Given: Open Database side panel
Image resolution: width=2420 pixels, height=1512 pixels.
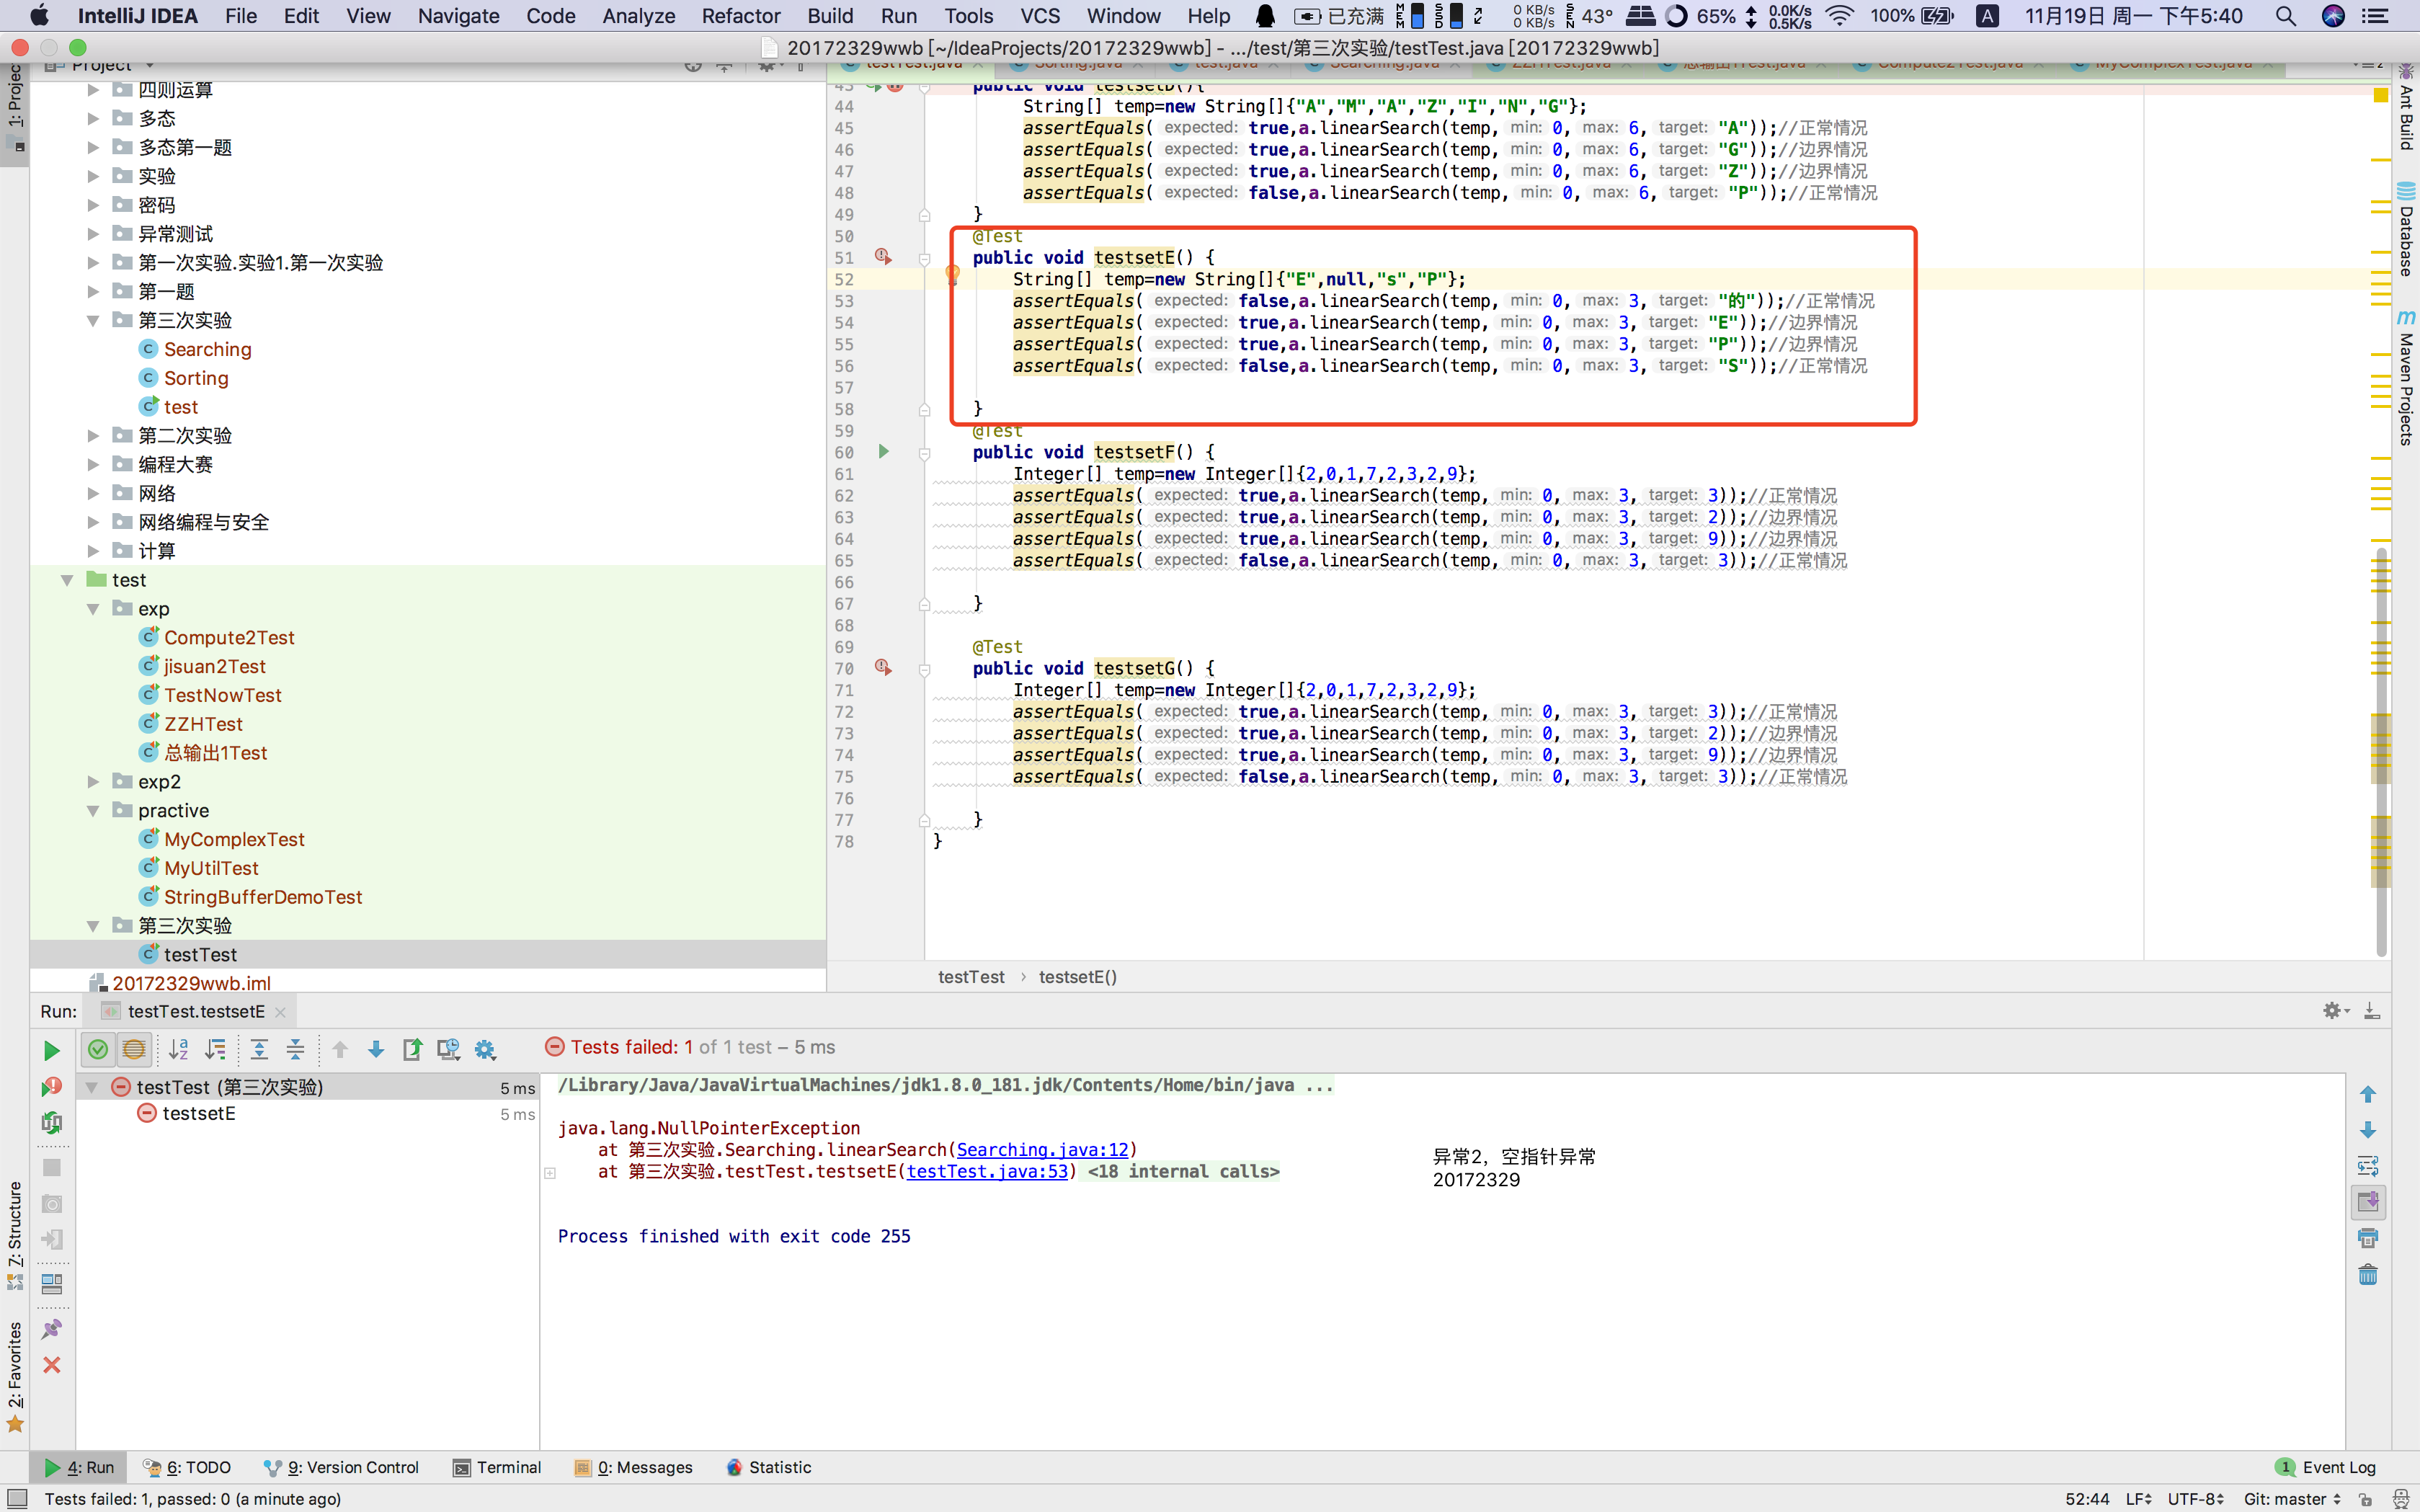Looking at the screenshot, I should click(2406, 230).
